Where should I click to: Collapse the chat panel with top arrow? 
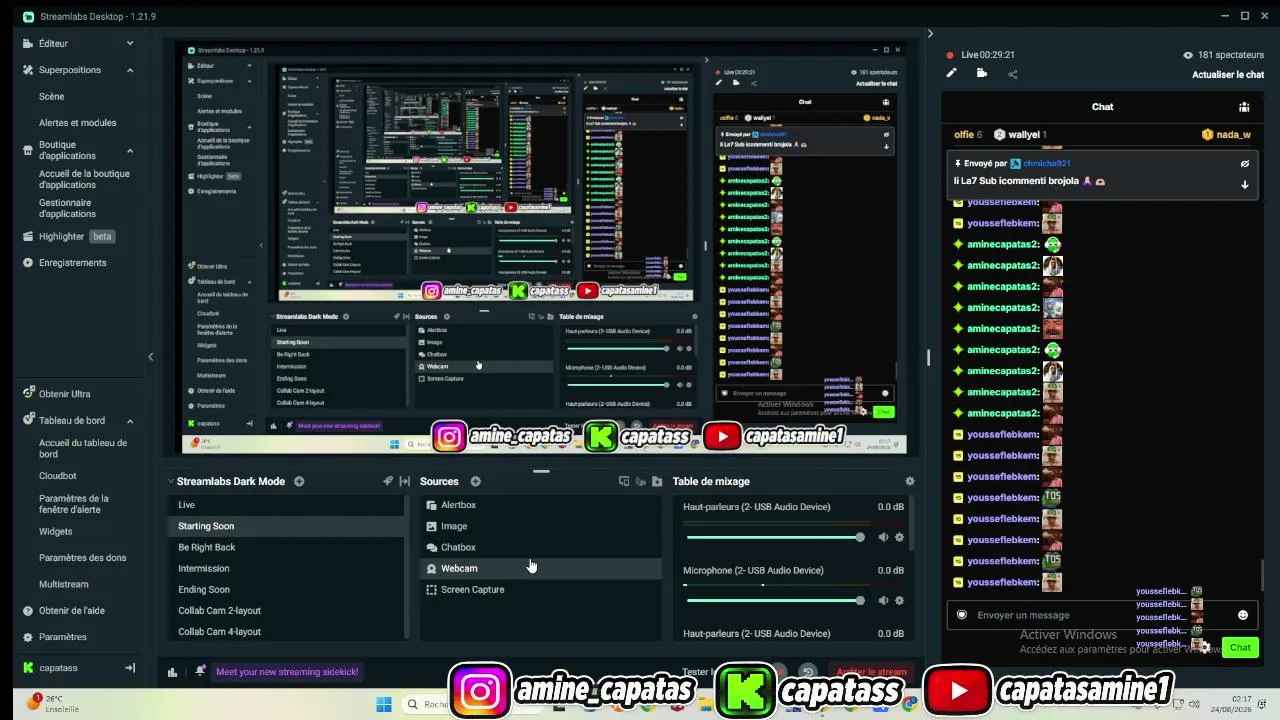(x=930, y=34)
